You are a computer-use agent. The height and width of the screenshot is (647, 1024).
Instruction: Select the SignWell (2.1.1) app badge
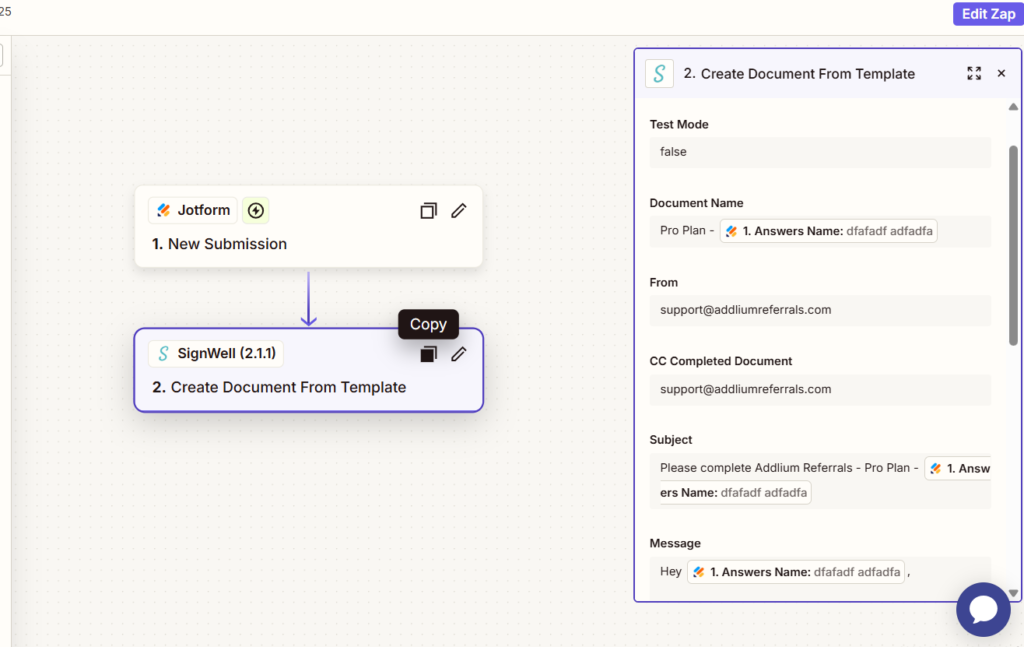coord(216,353)
